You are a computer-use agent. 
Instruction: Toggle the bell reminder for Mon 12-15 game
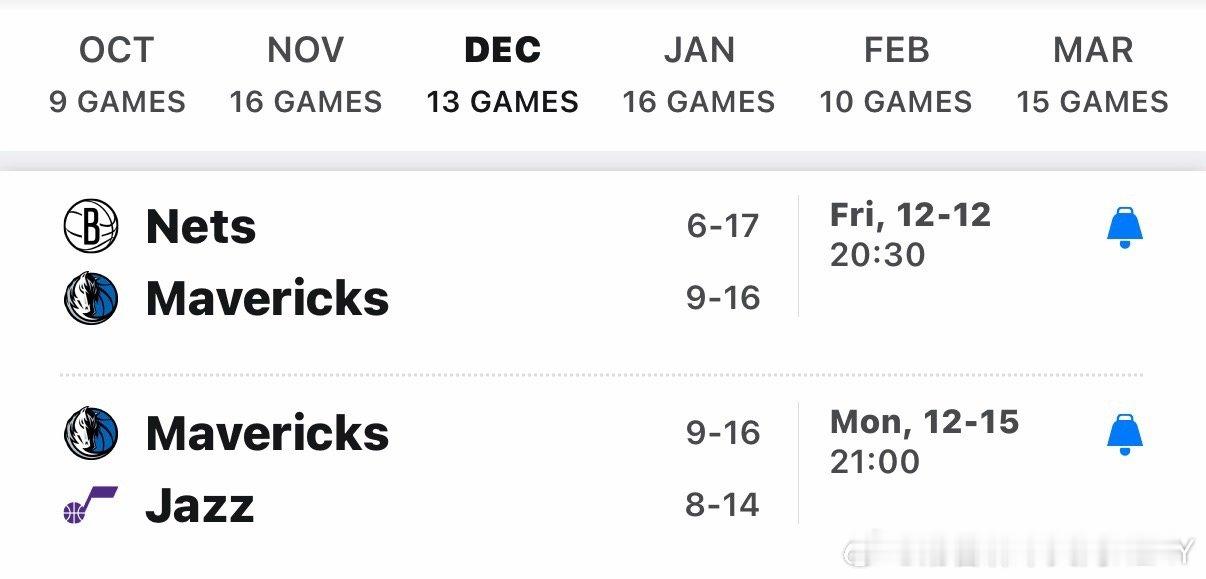tap(1124, 435)
